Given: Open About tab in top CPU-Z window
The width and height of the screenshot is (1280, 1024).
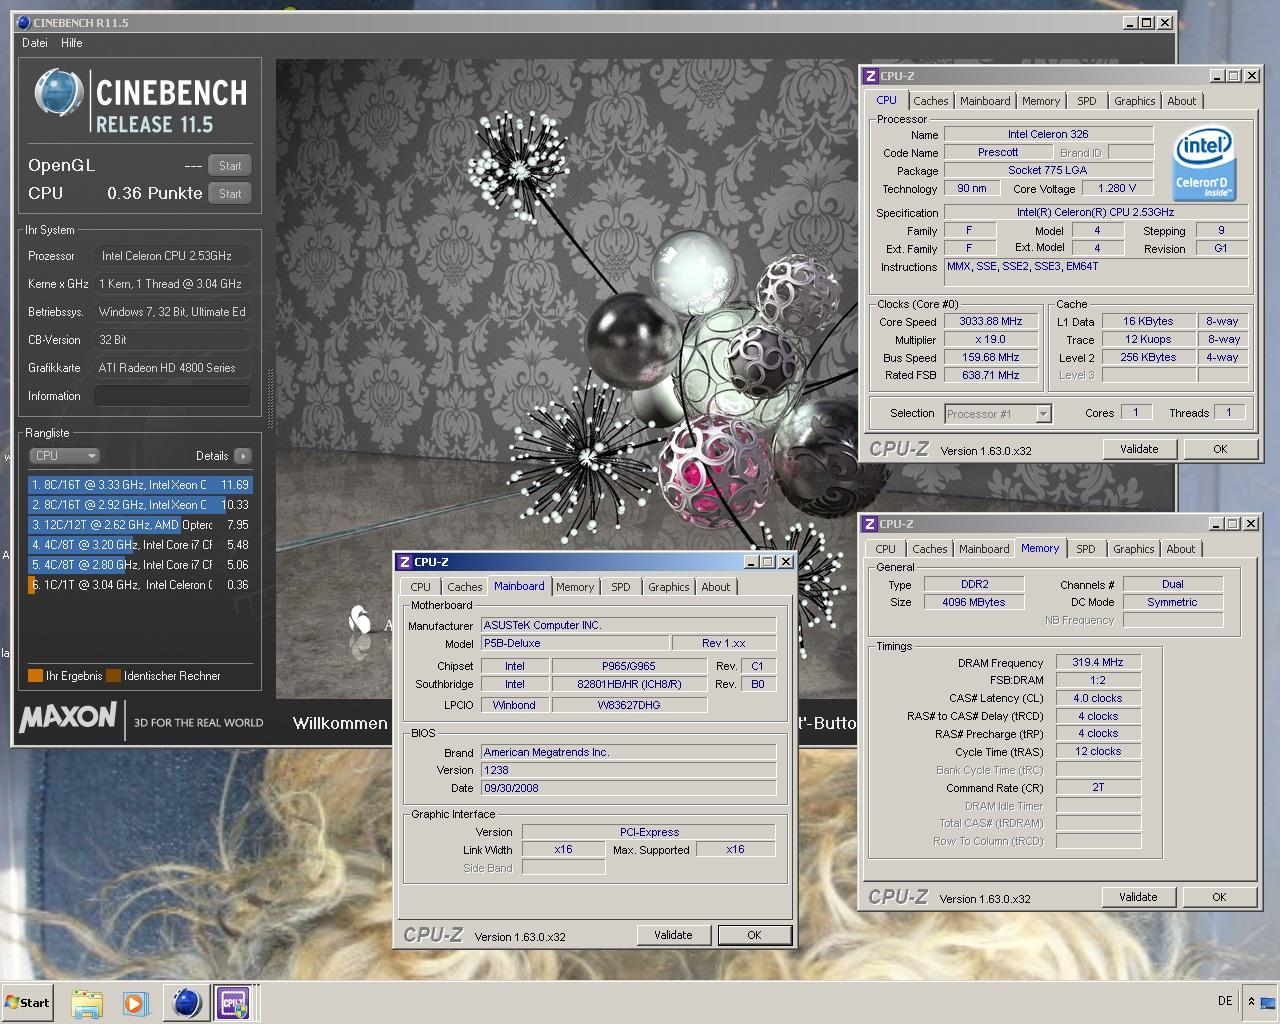Looking at the screenshot, I should [x=1182, y=101].
